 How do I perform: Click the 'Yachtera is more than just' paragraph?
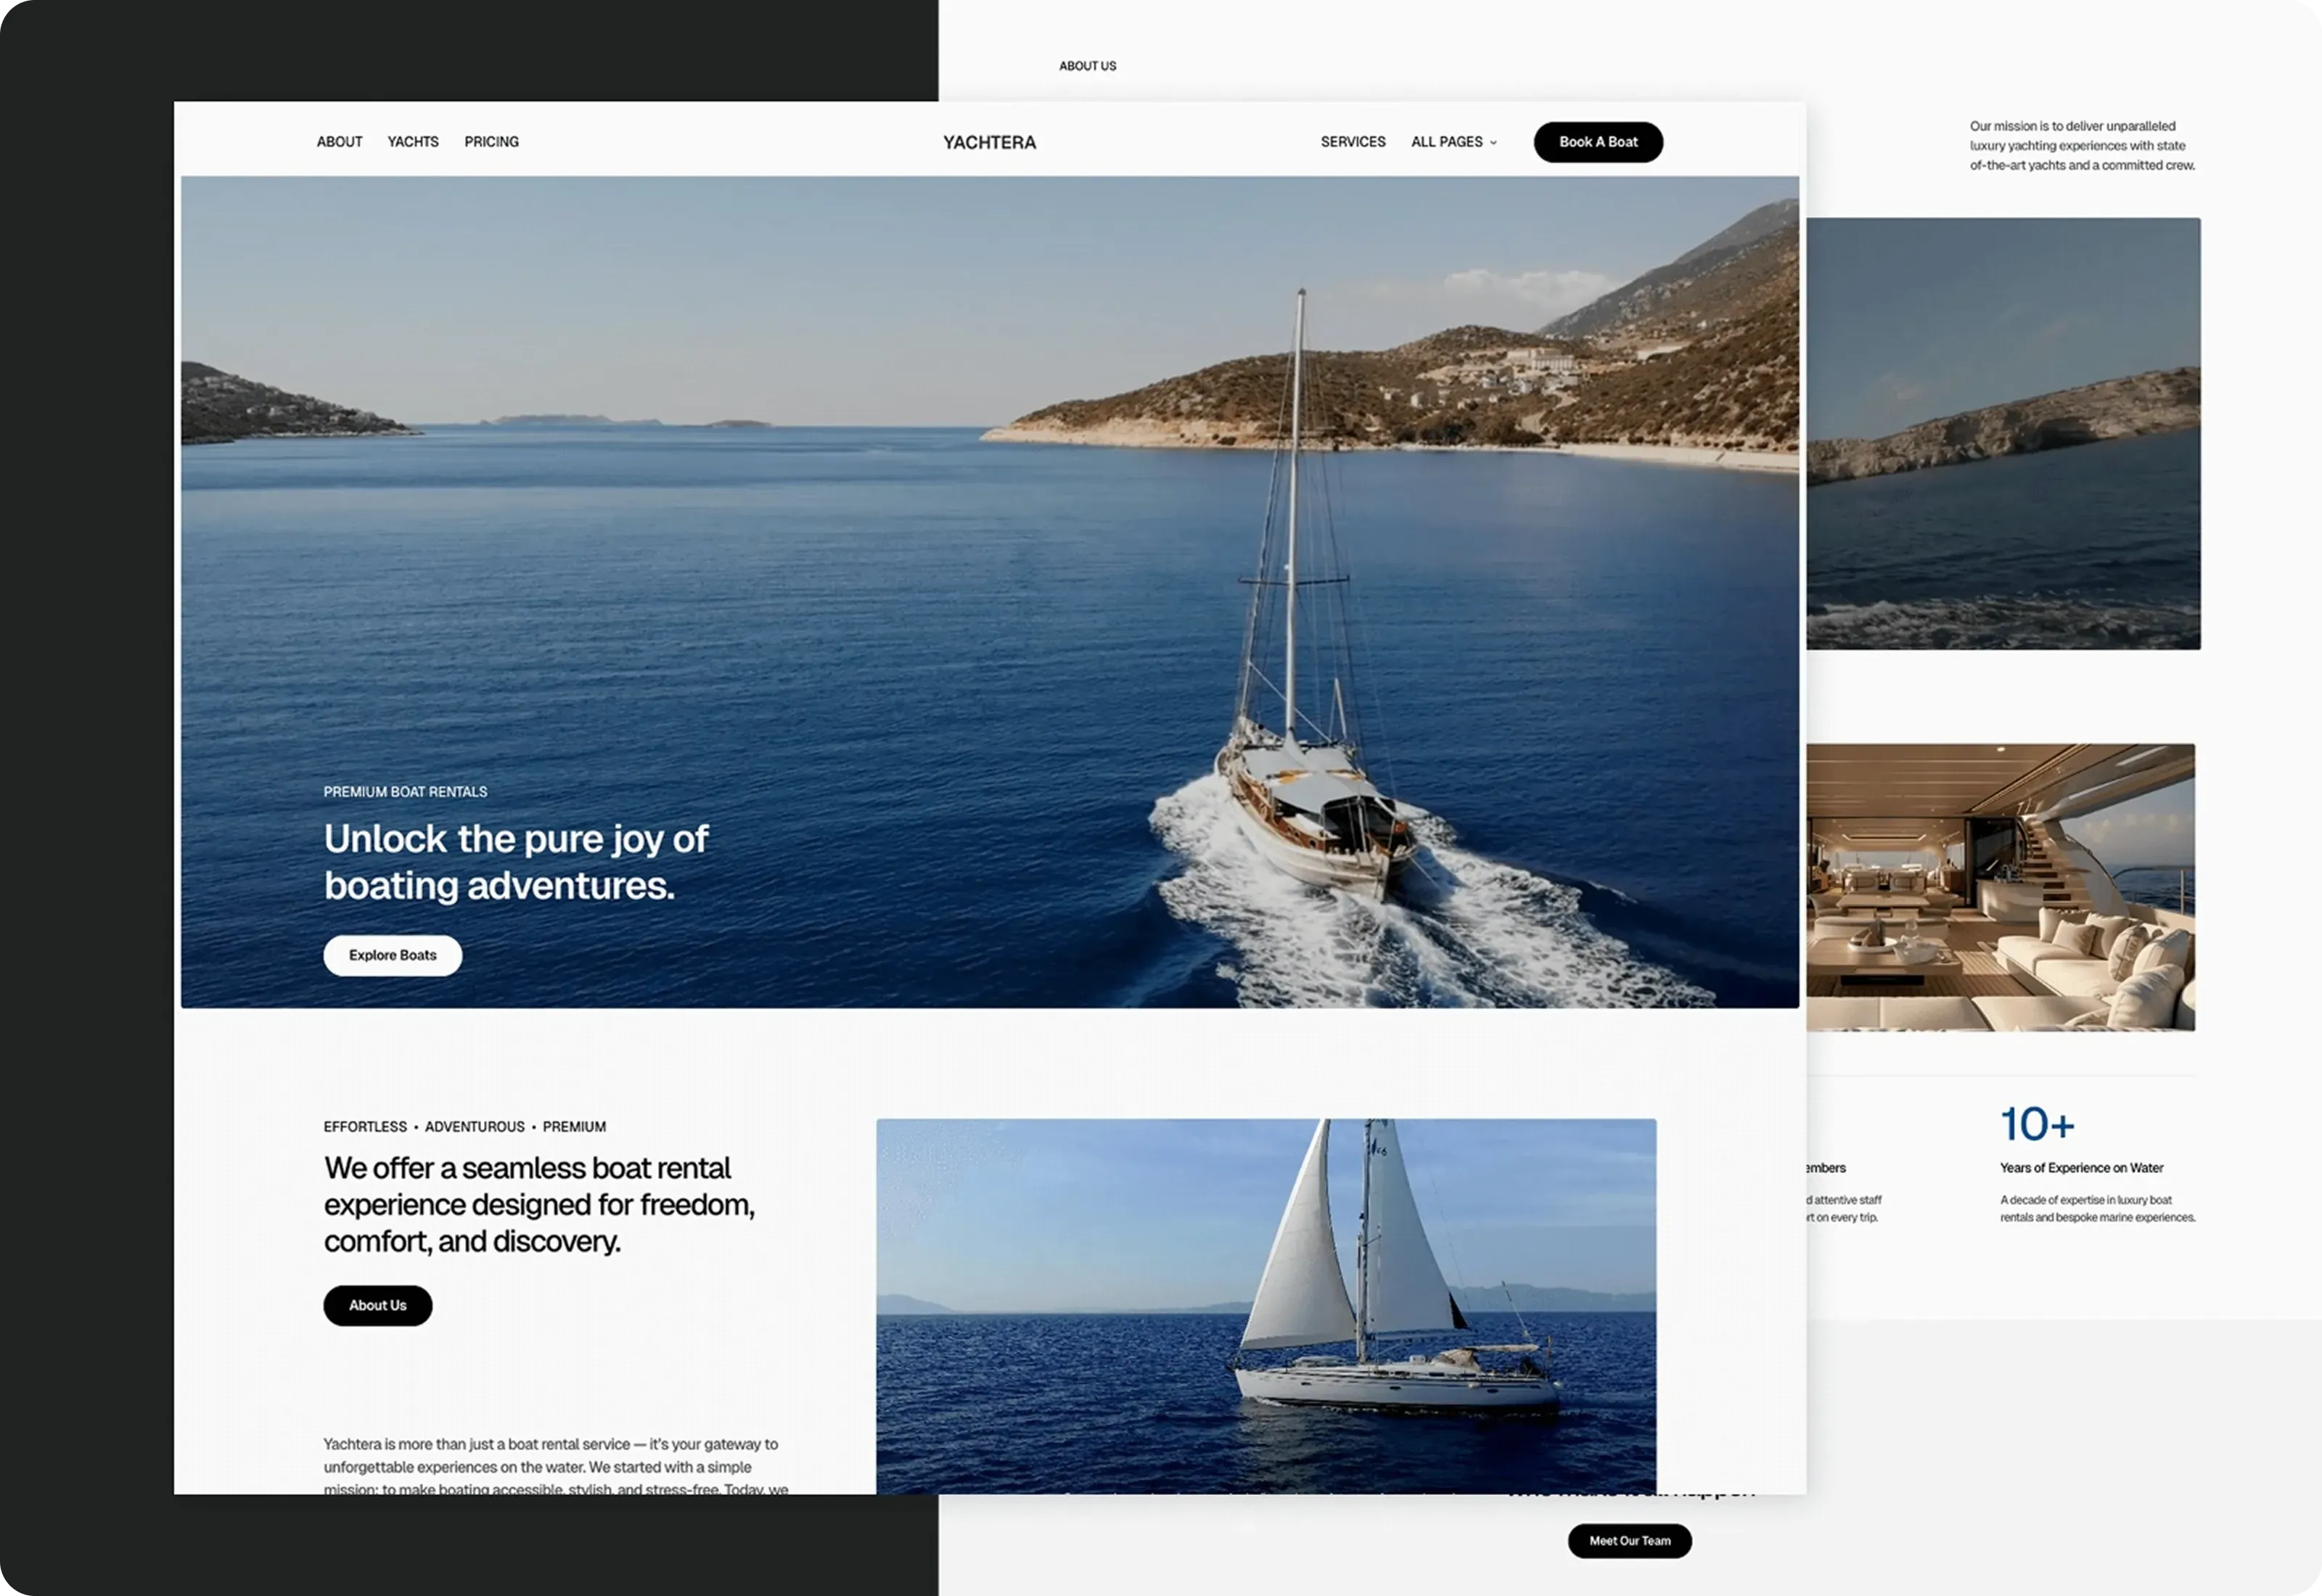click(555, 1466)
